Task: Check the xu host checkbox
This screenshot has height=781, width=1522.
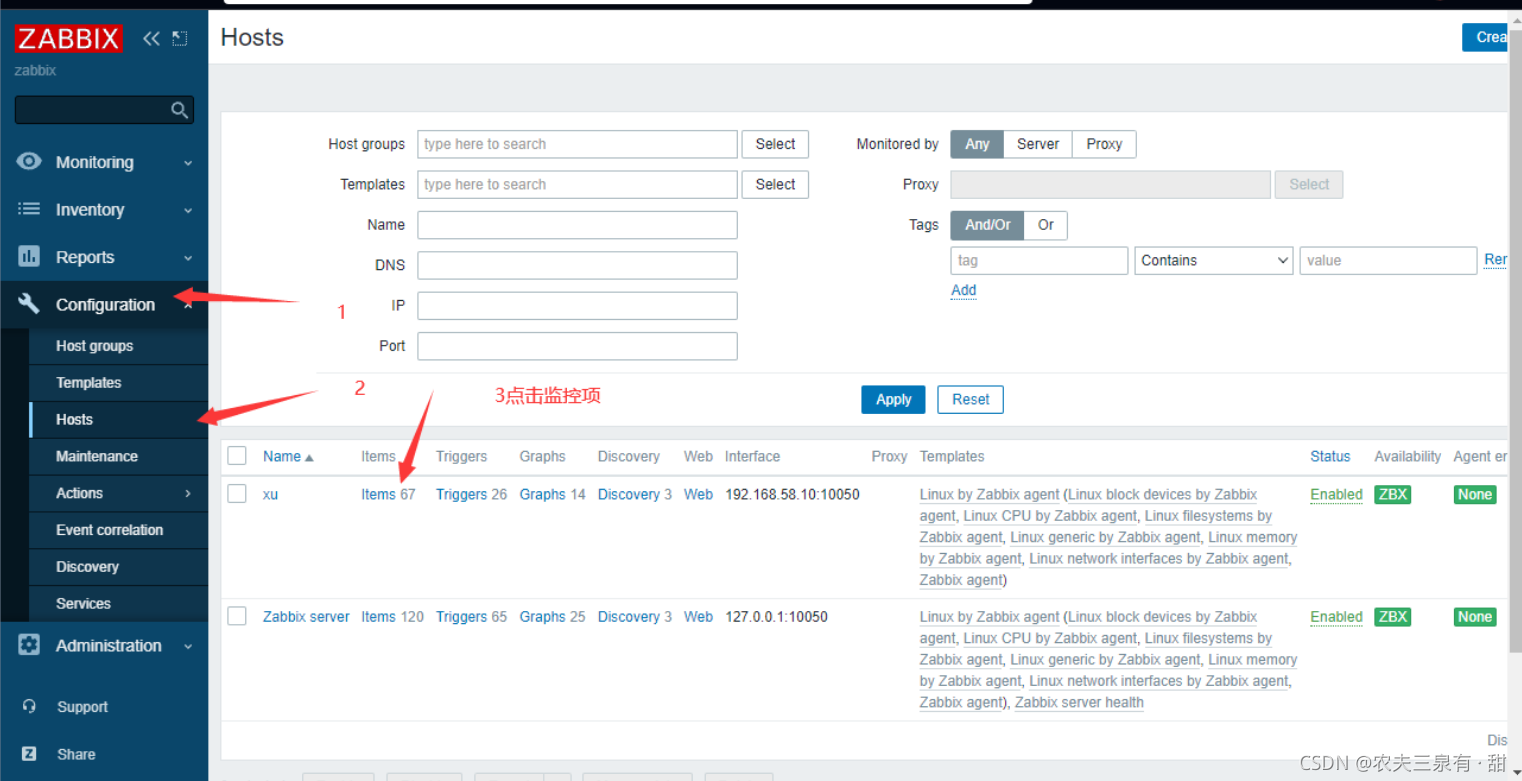Action: [237, 493]
